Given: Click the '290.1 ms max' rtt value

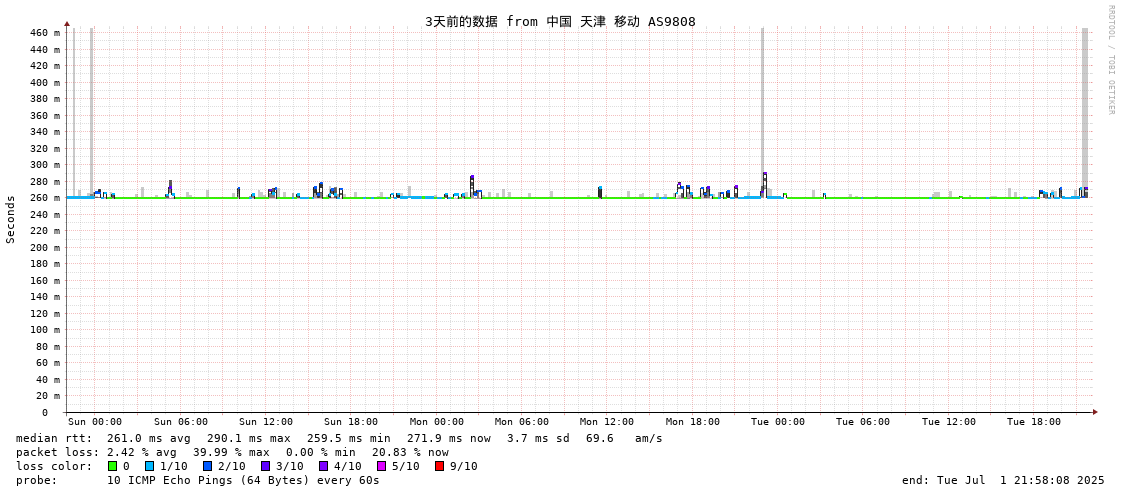Looking at the screenshot, I should tap(250, 438).
